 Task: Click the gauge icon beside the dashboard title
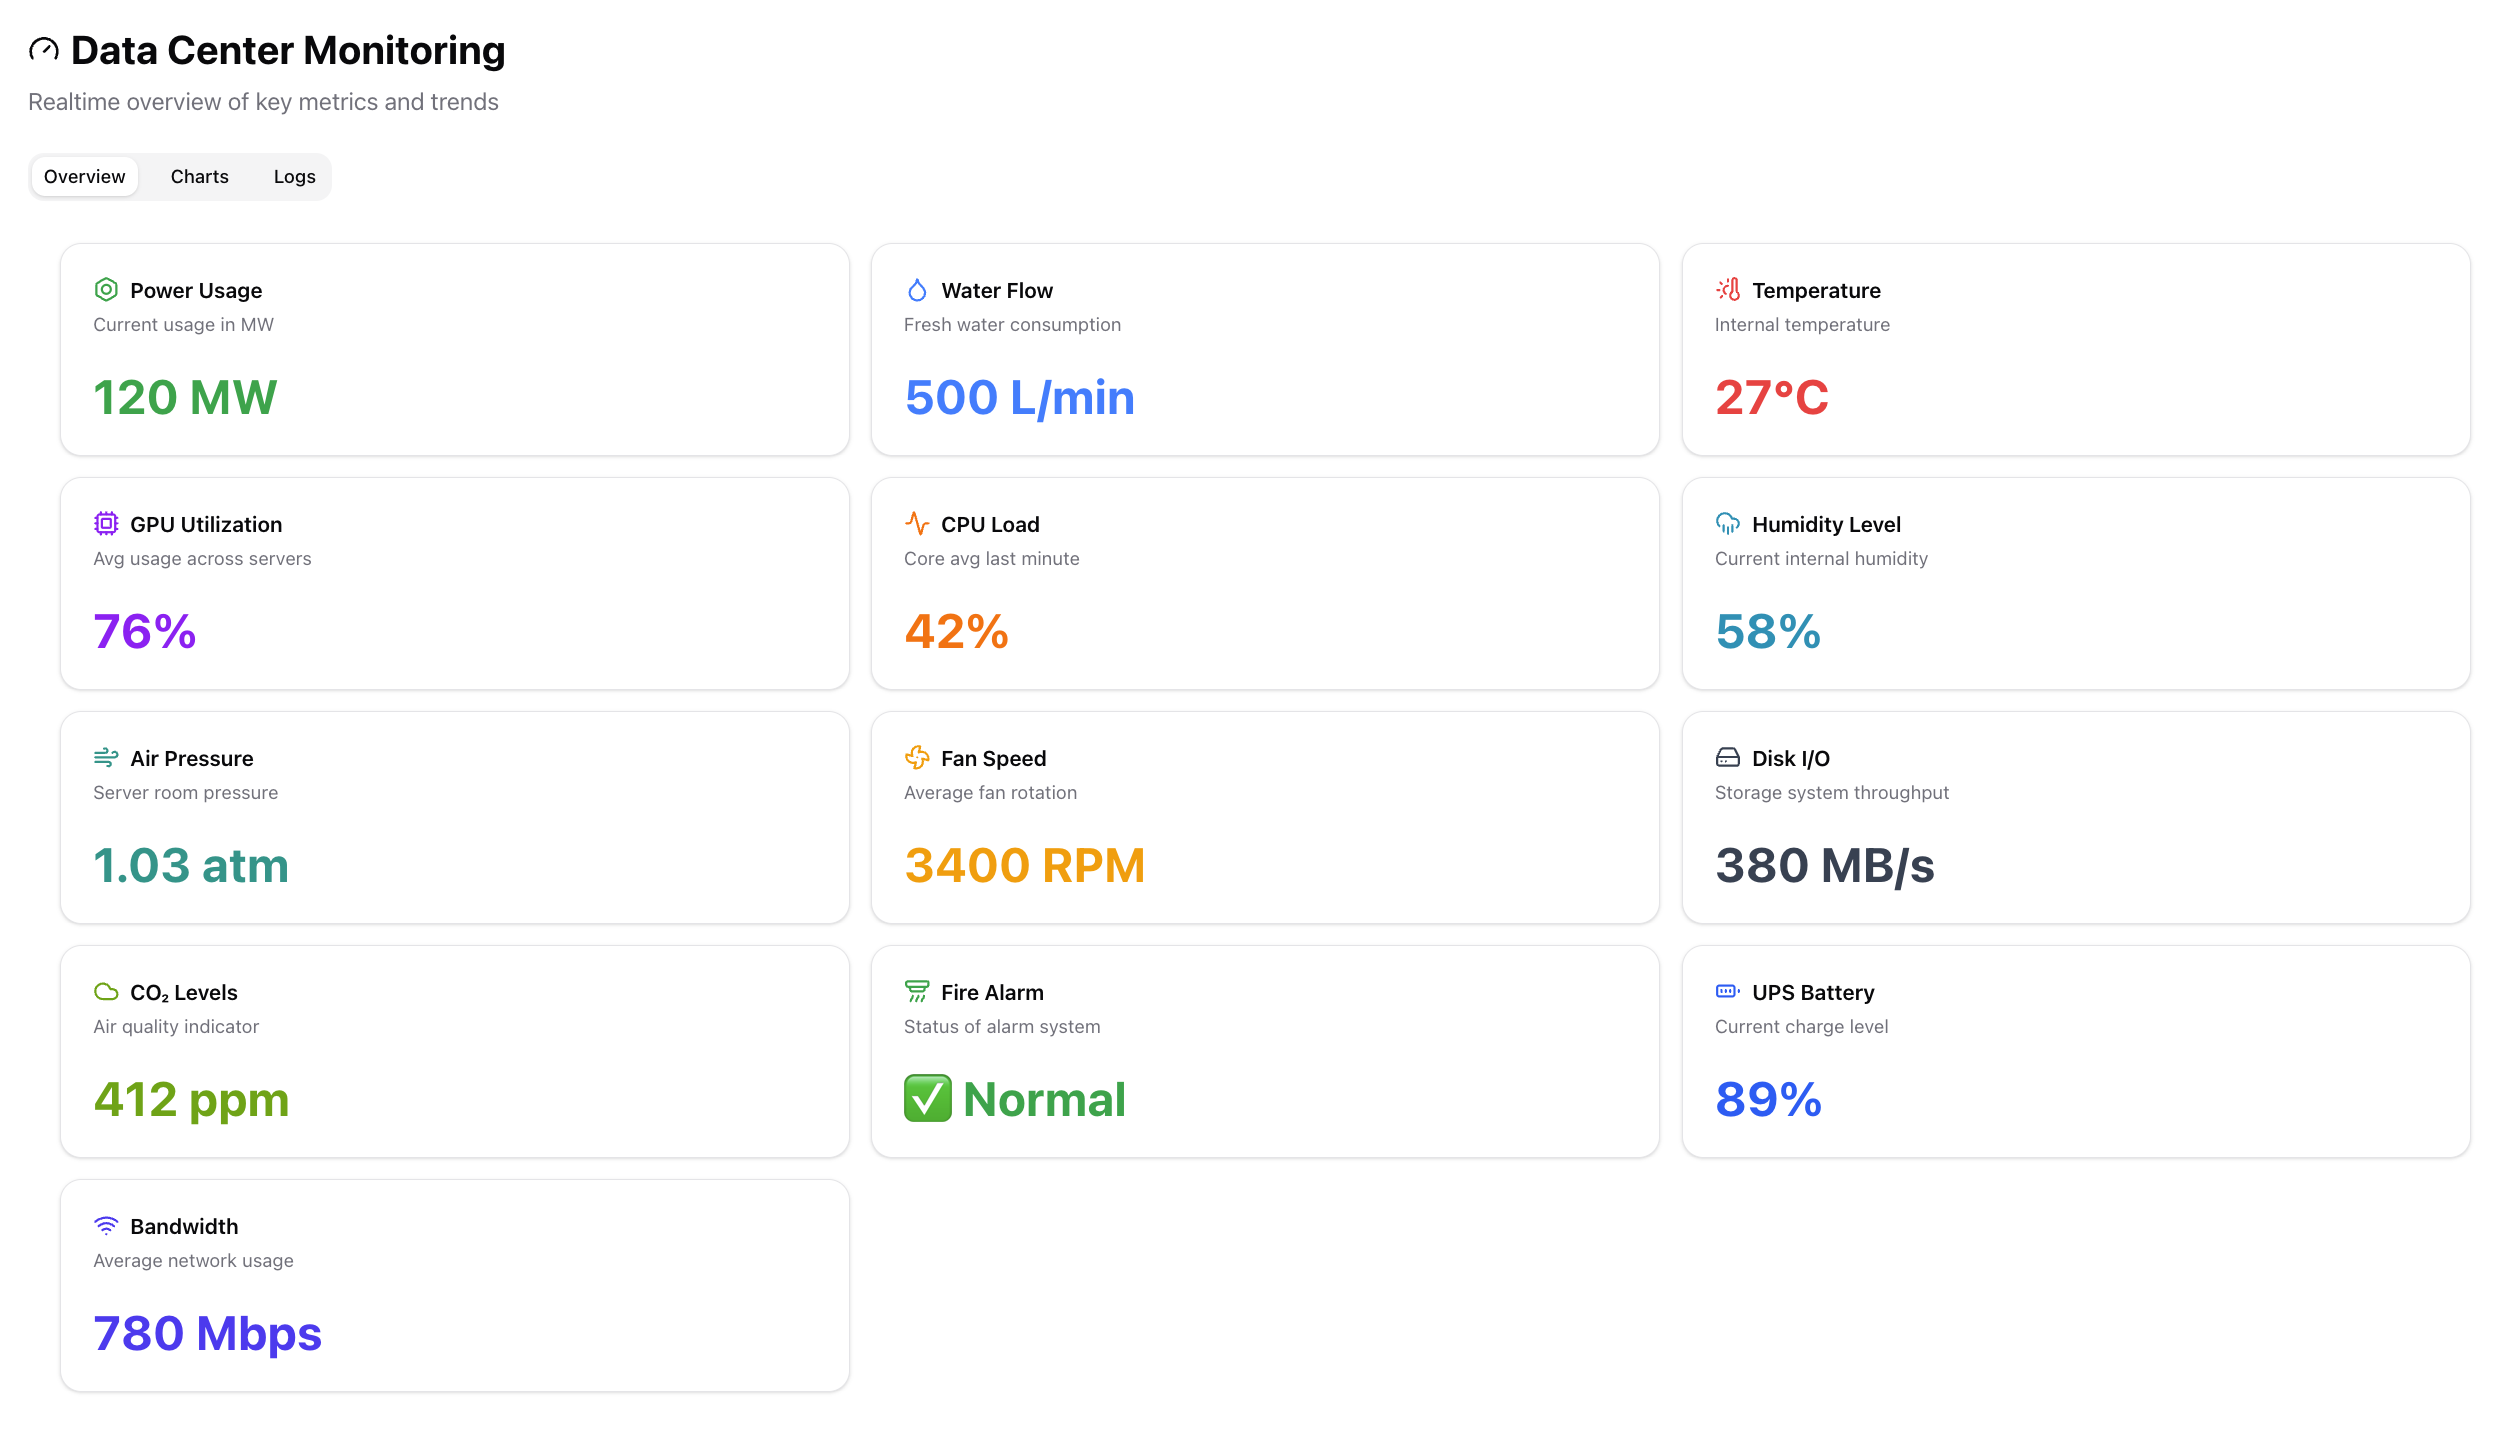(x=43, y=49)
